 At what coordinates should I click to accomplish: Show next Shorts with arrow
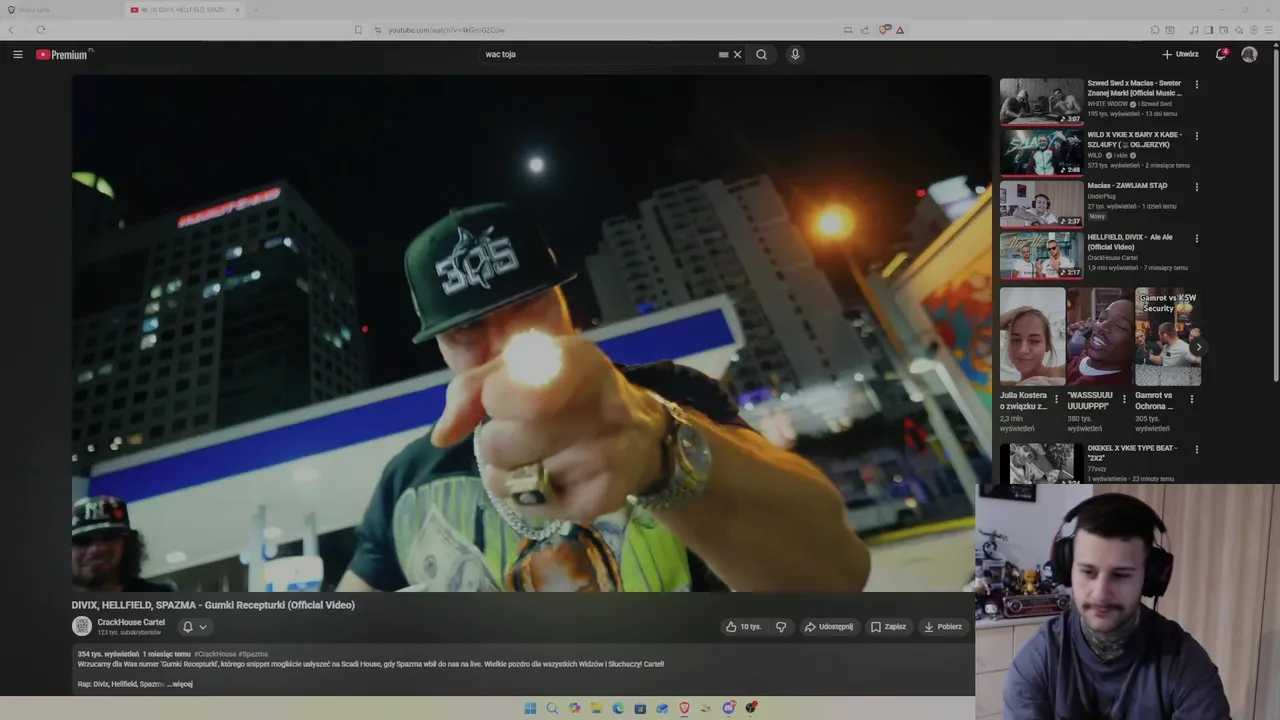click(1198, 347)
